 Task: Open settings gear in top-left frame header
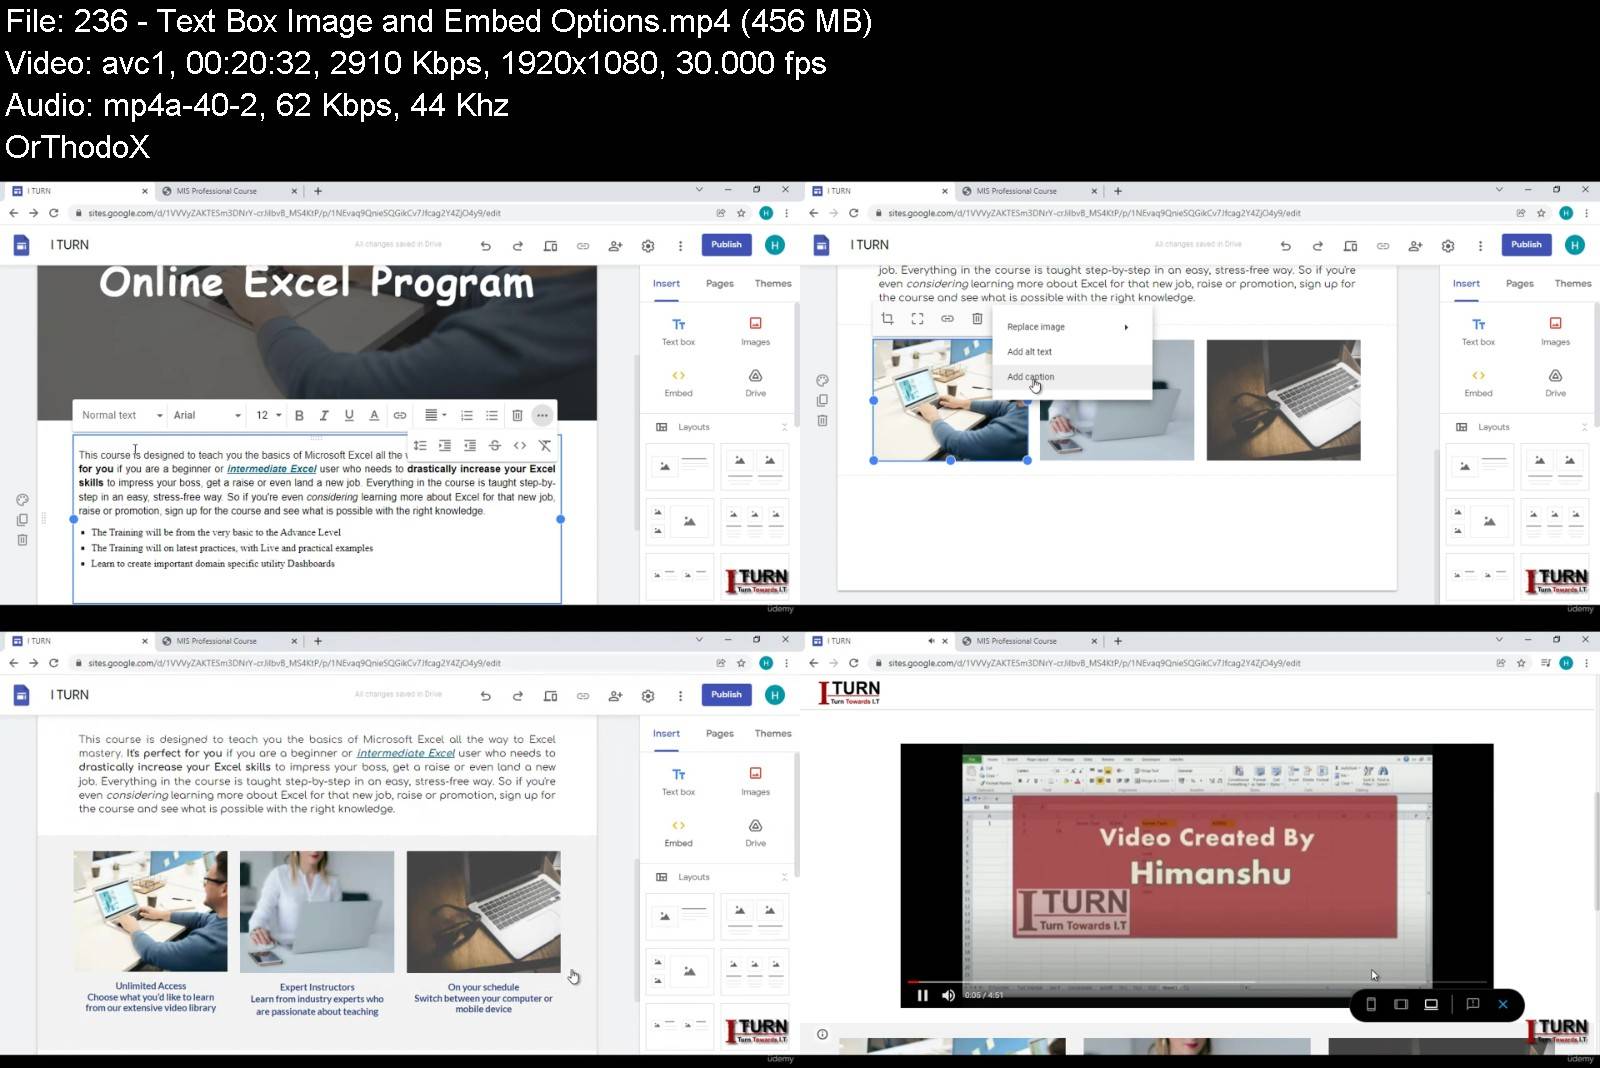tap(648, 245)
